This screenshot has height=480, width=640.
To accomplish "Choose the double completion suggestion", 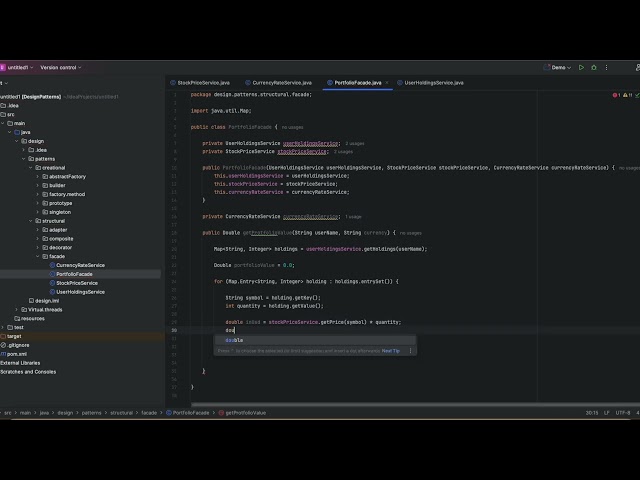I will [x=235, y=340].
